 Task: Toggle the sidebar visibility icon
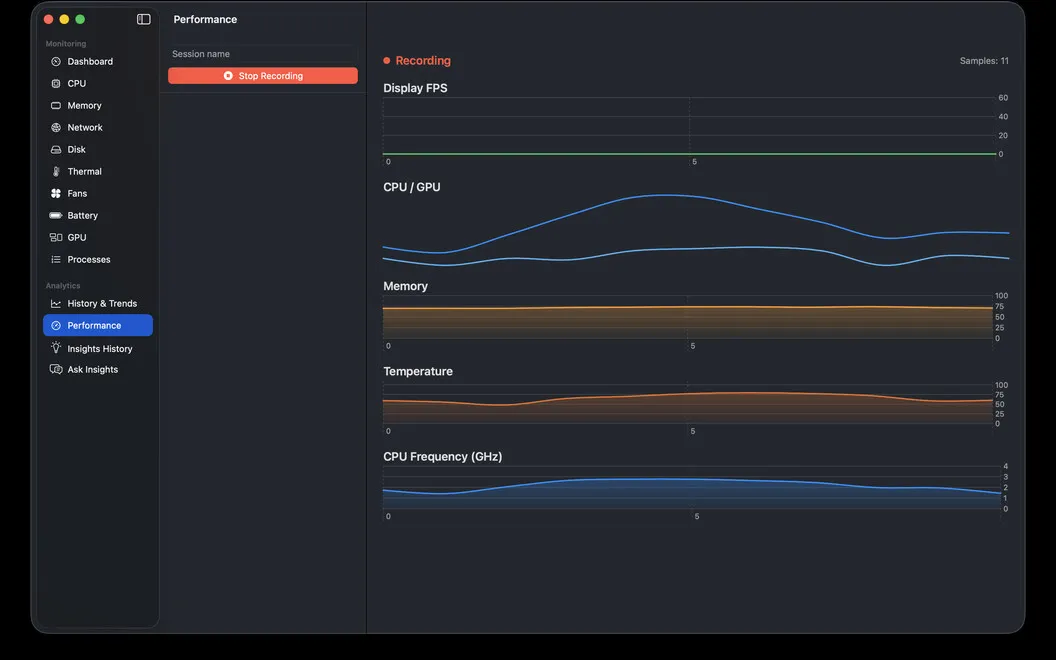click(x=143, y=19)
